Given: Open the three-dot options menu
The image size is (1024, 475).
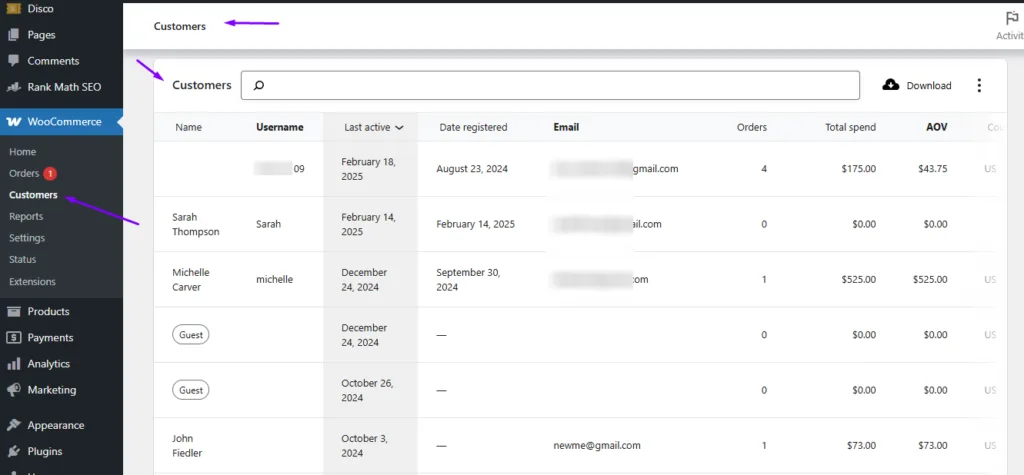Looking at the screenshot, I should (x=978, y=86).
